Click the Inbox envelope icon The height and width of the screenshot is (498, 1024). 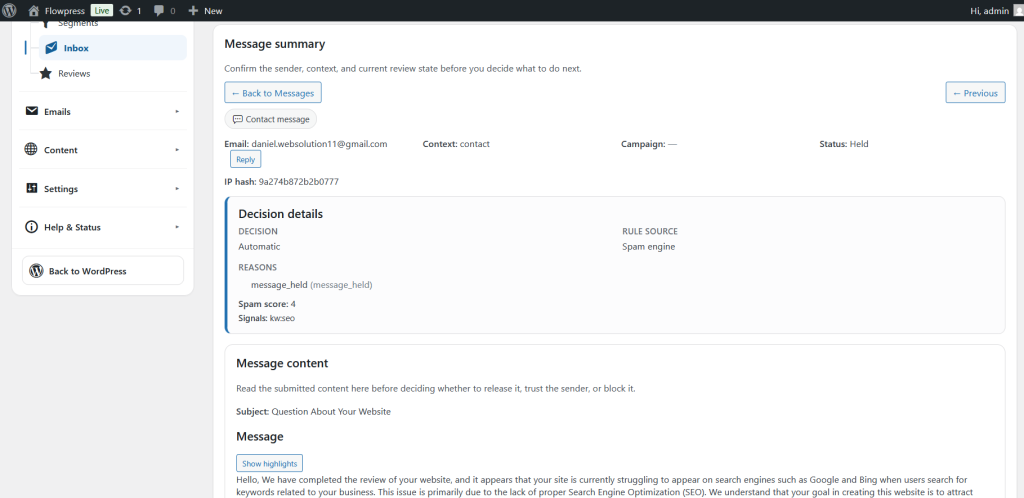click(52, 48)
